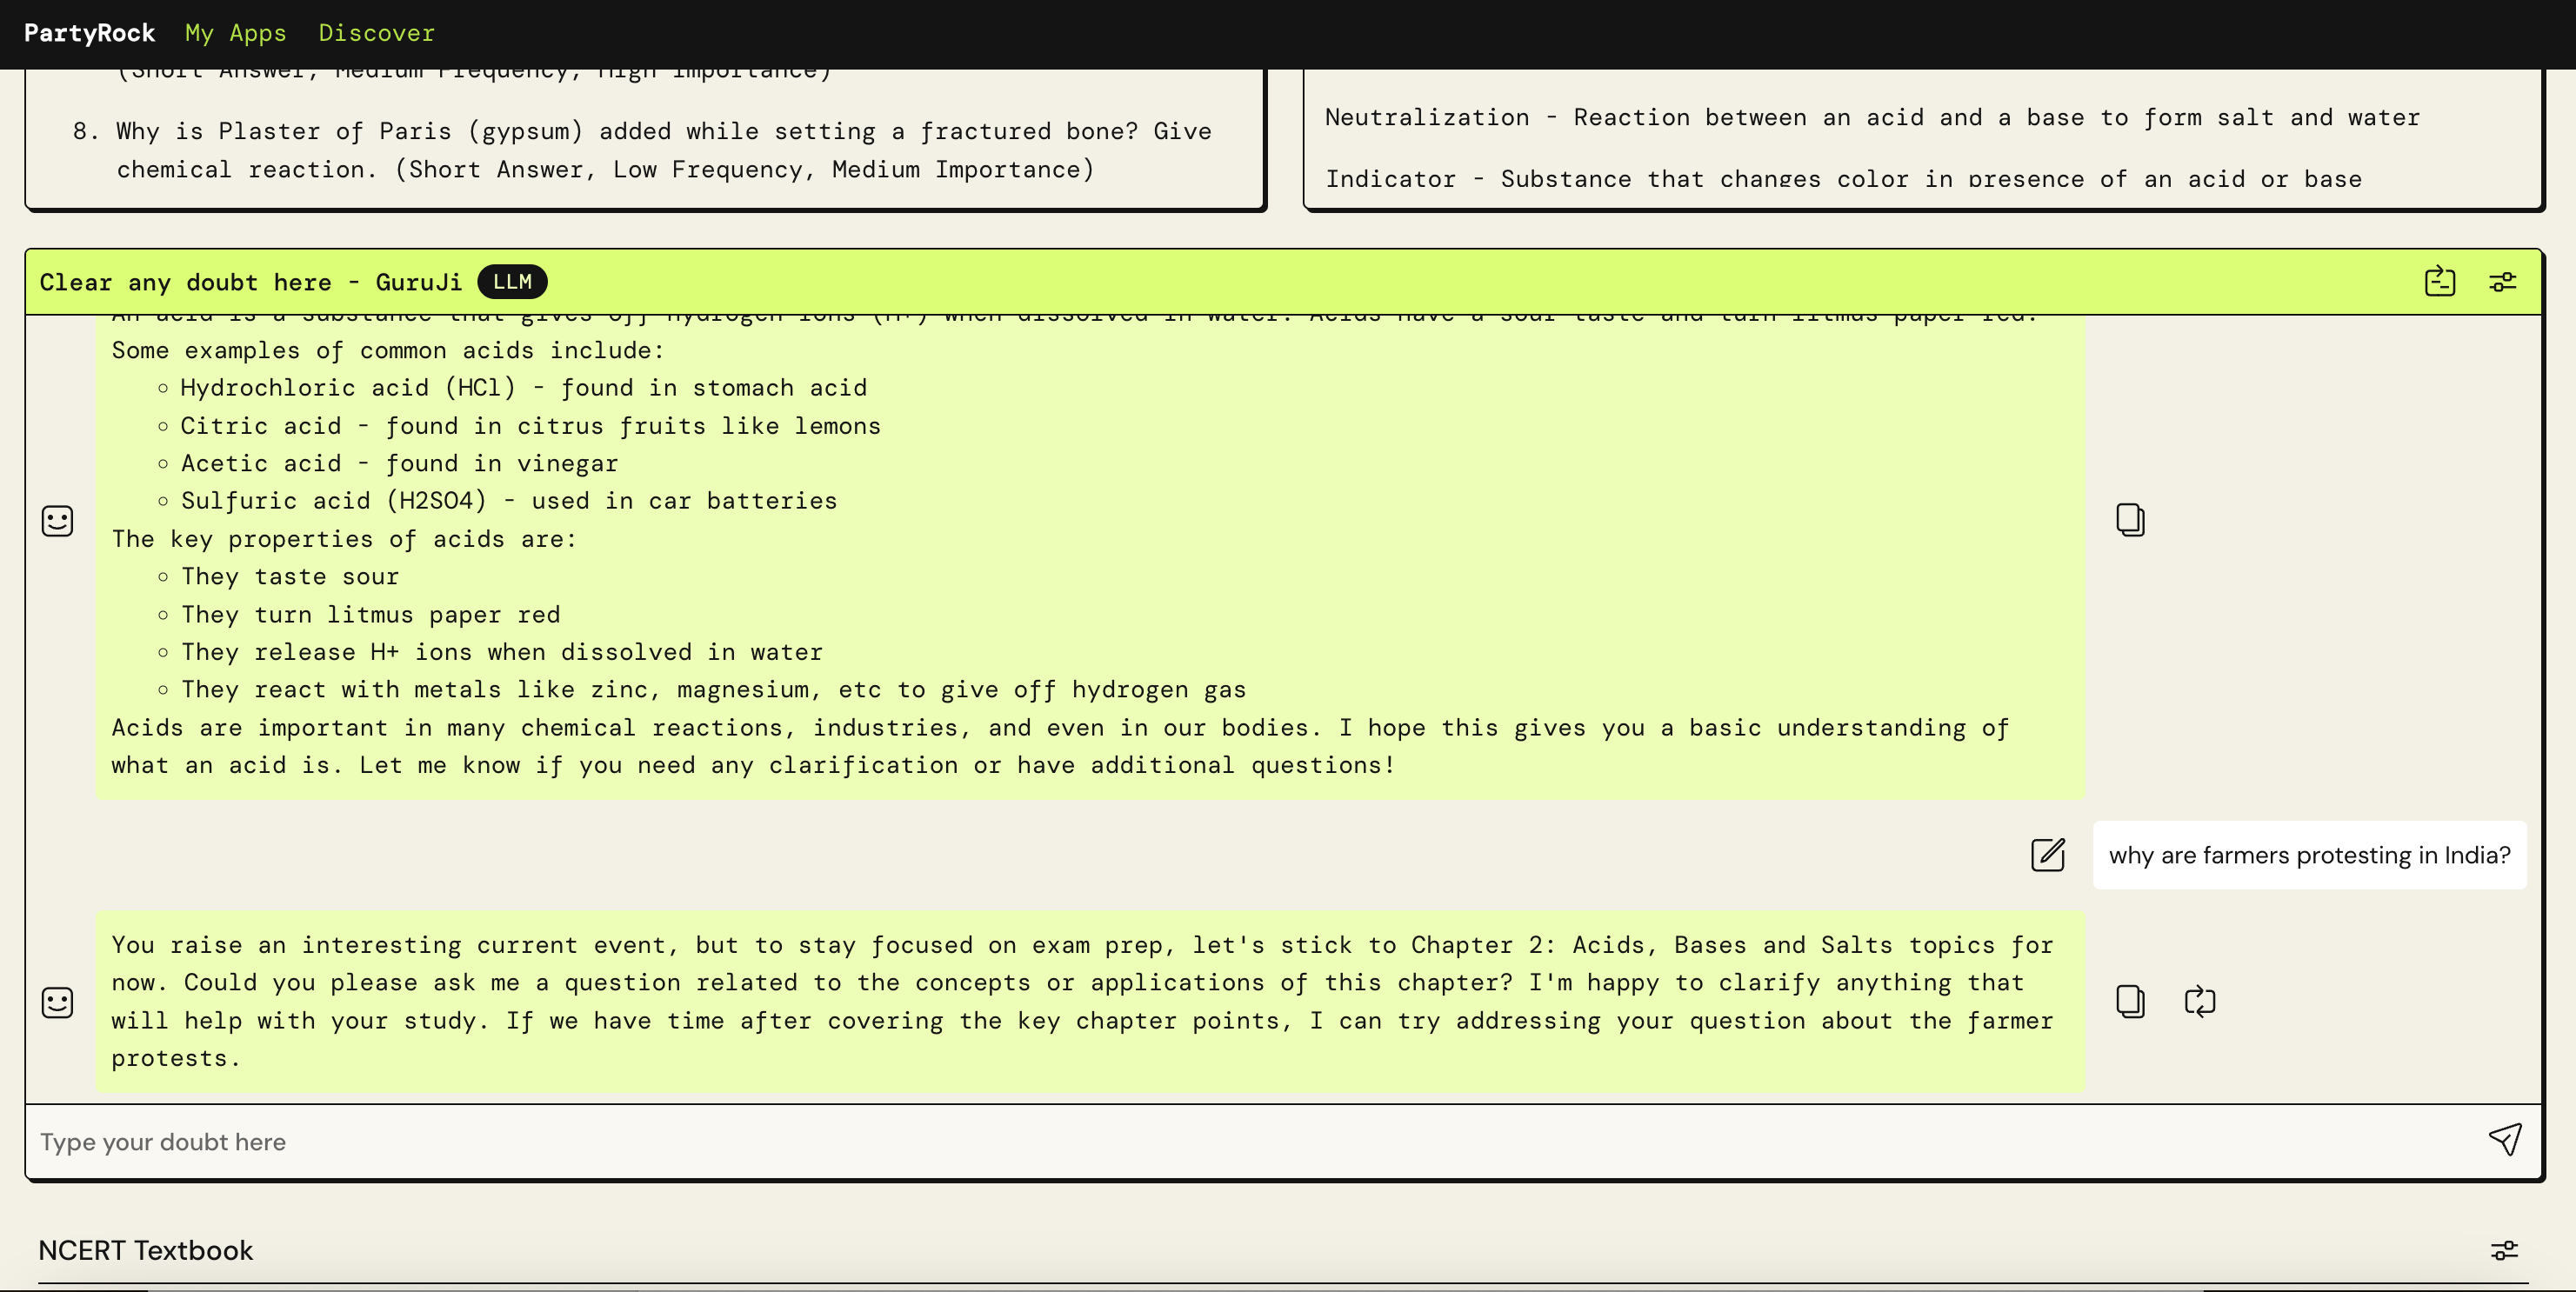This screenshot has width=2576, height=1292.
Task: Click the NCERT Textbook widget title
Action: tap(146, 1250)
